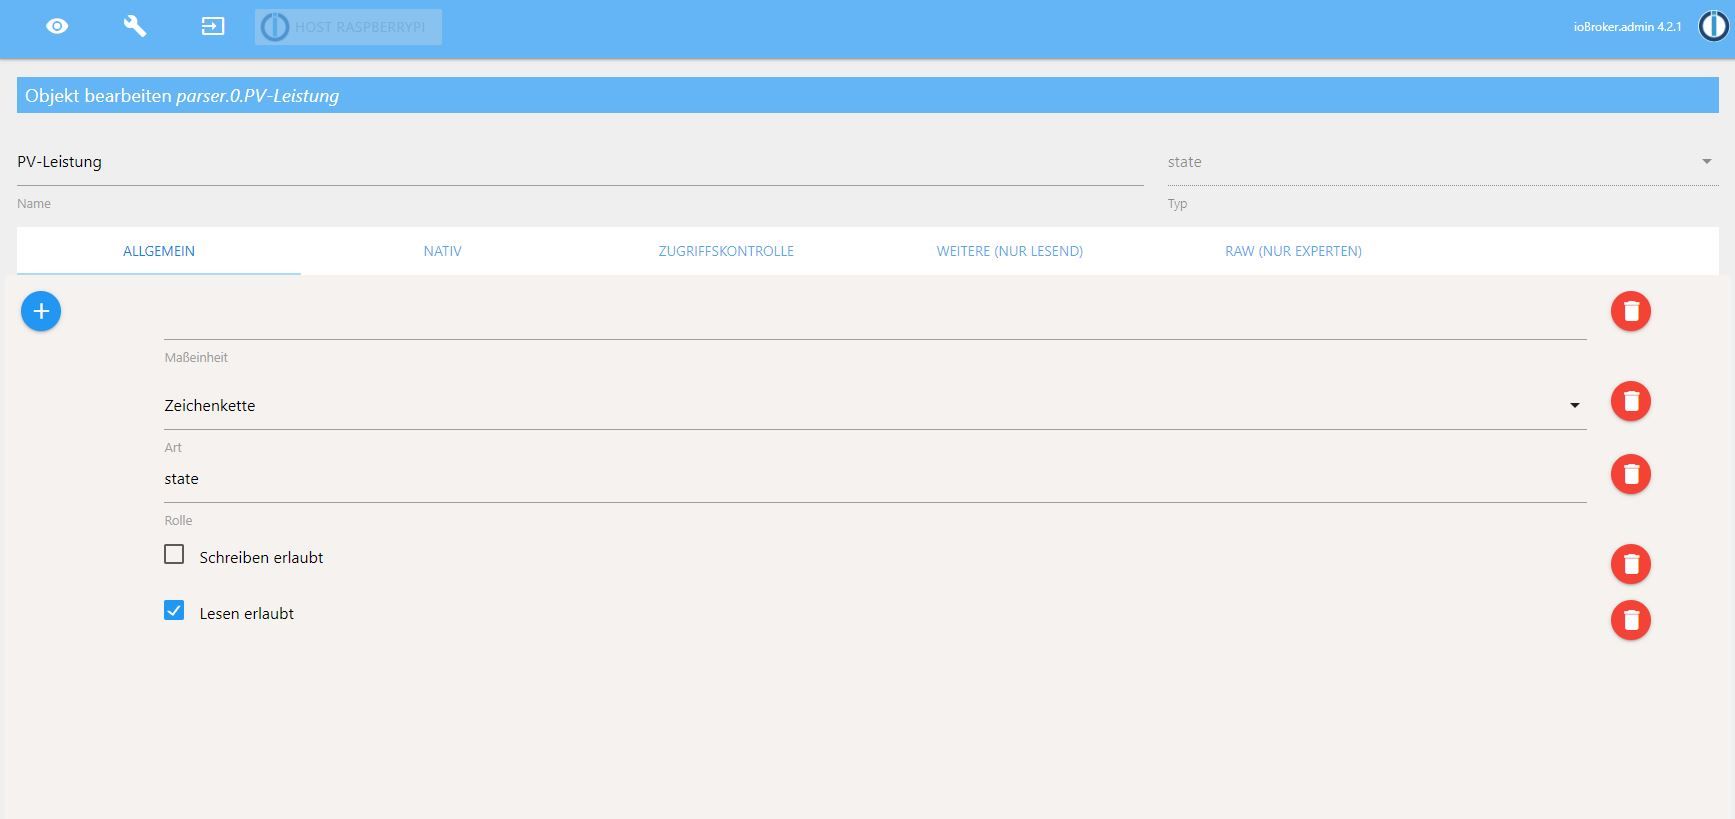The width and height of the screenshot is (1735, 819).
Task: Click the Objekt bearbeiten parser.0.PV-Leistung title
Action: click(x=182, y=96)
